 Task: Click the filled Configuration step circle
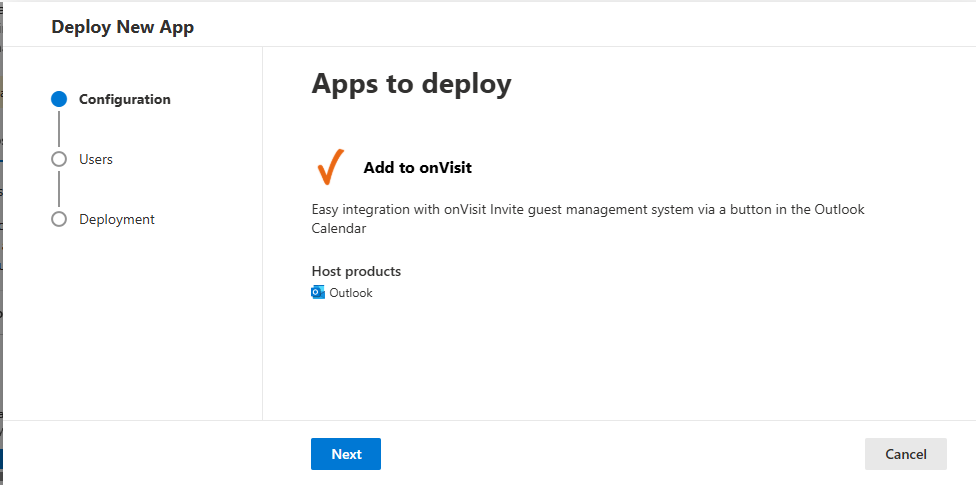[59, 100]
